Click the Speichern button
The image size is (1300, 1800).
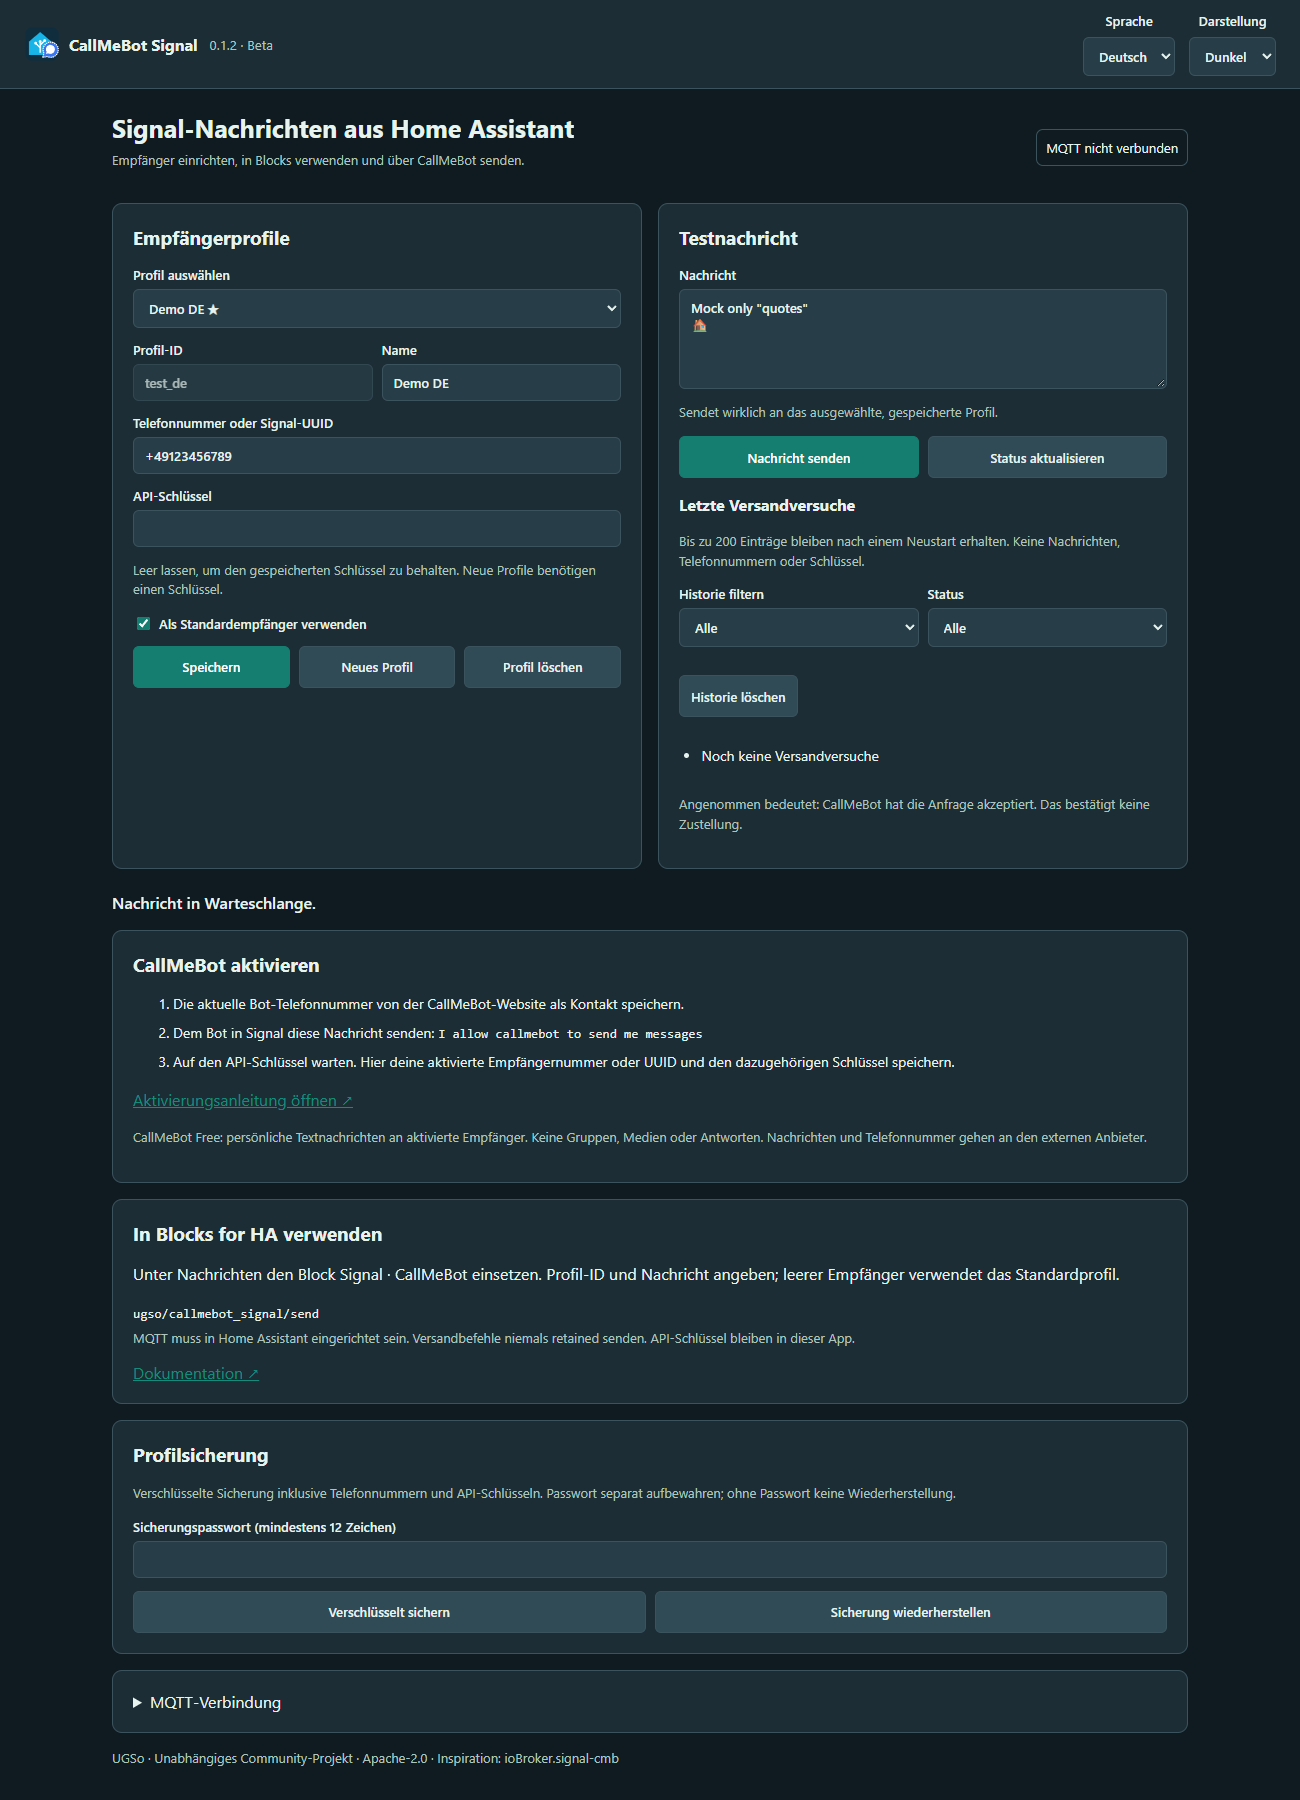click(x=211, y=667)
